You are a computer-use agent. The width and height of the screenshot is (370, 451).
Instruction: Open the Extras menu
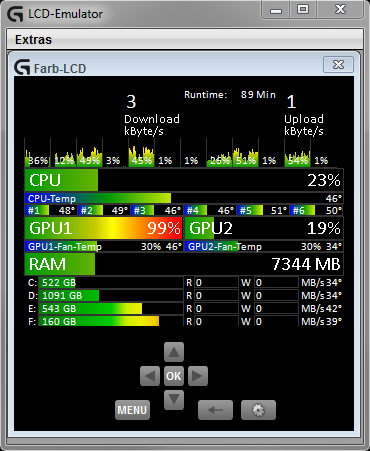coord(33,40)
